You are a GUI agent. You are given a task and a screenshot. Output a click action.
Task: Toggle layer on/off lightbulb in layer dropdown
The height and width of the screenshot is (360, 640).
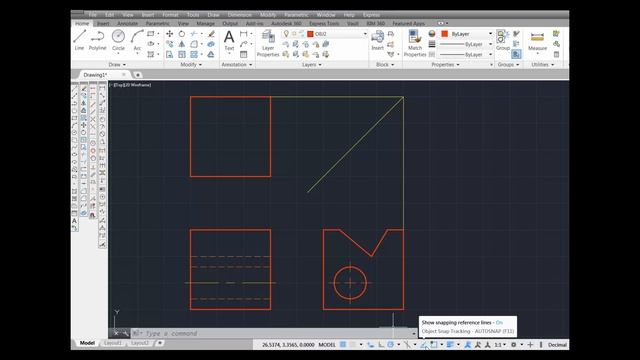click(286, 34)
